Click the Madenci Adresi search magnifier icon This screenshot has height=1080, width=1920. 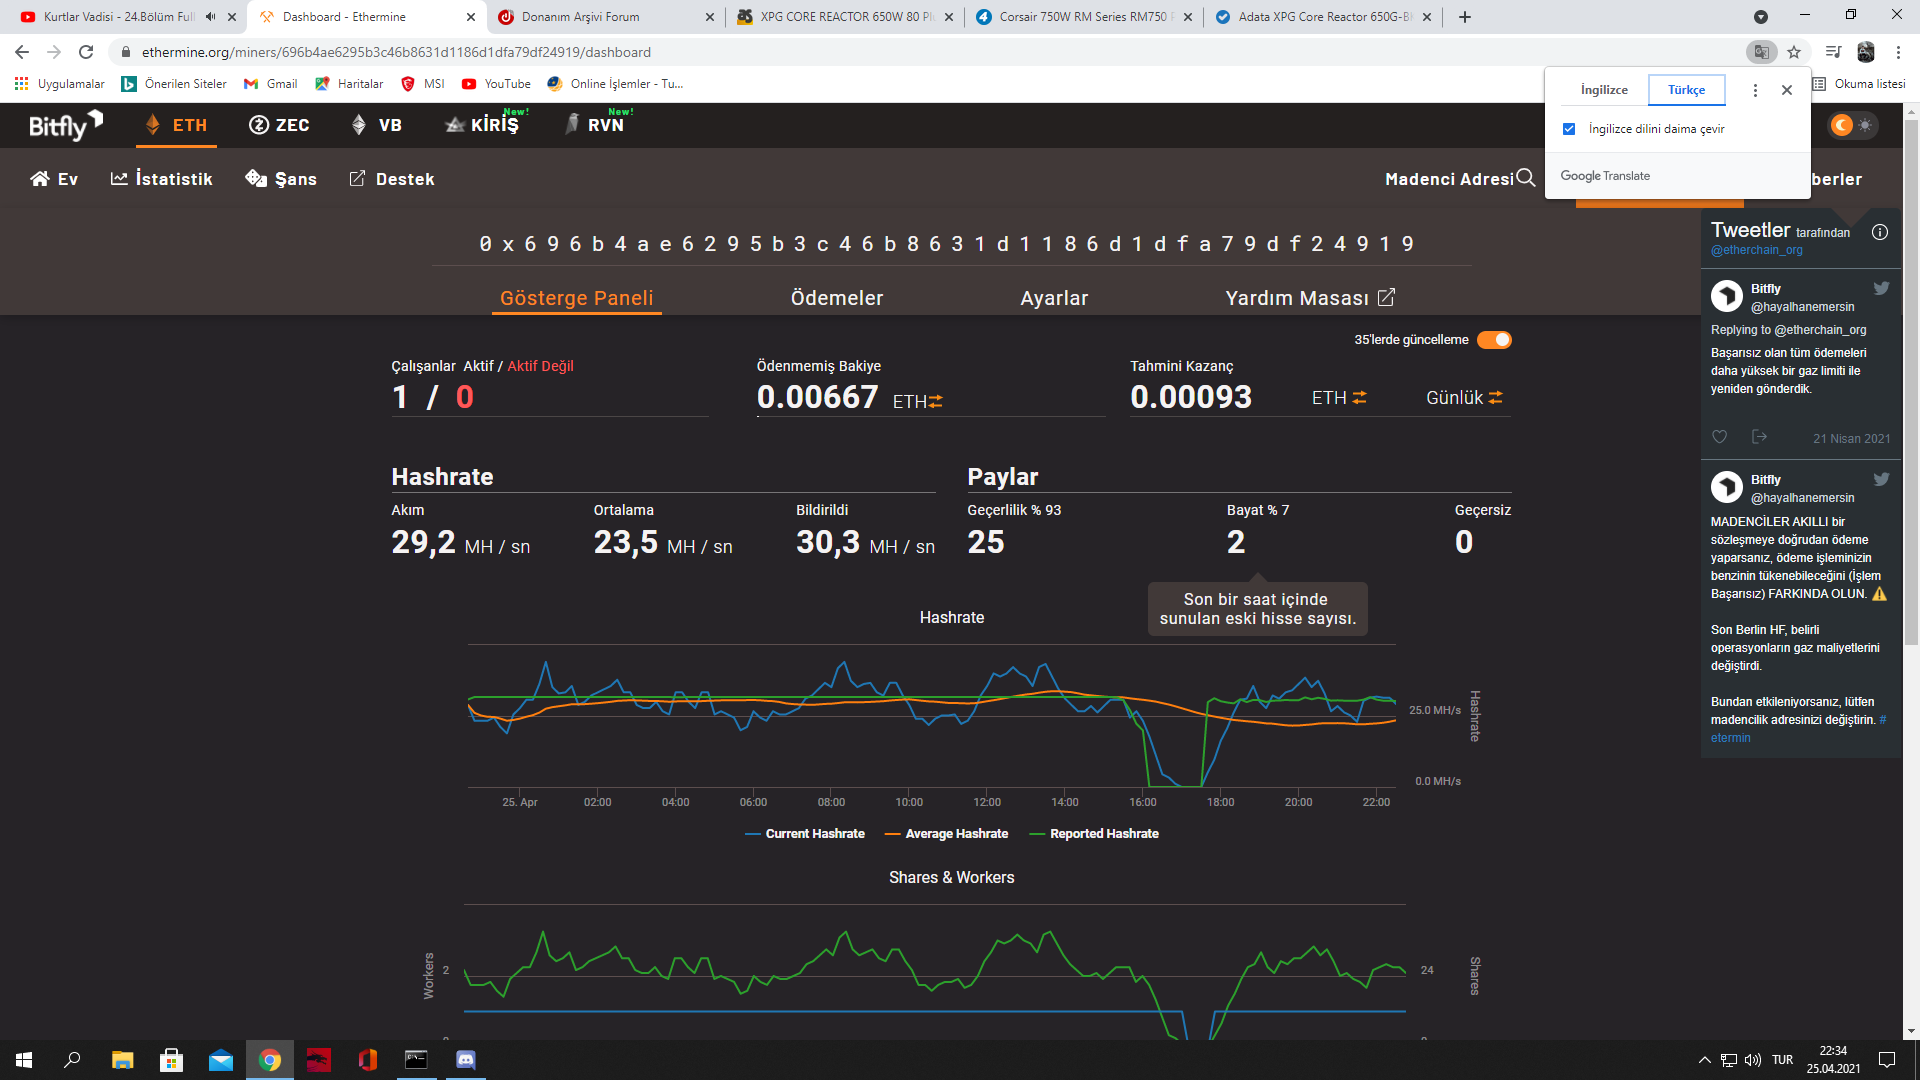click(1525, 178)
